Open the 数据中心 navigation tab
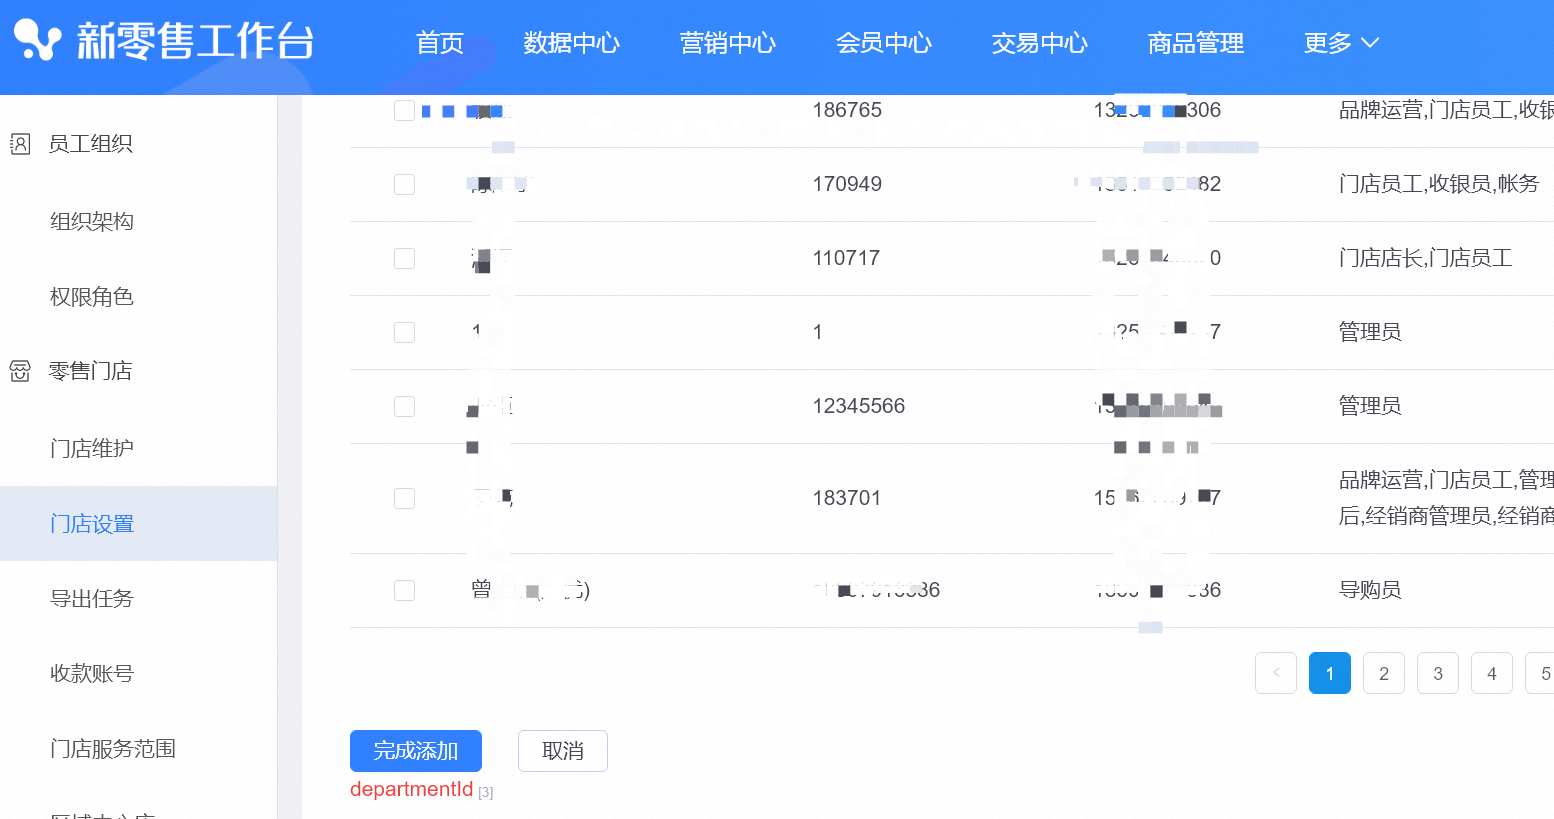Viewport: 1554px width, 819px height. (x=571, y=43)
